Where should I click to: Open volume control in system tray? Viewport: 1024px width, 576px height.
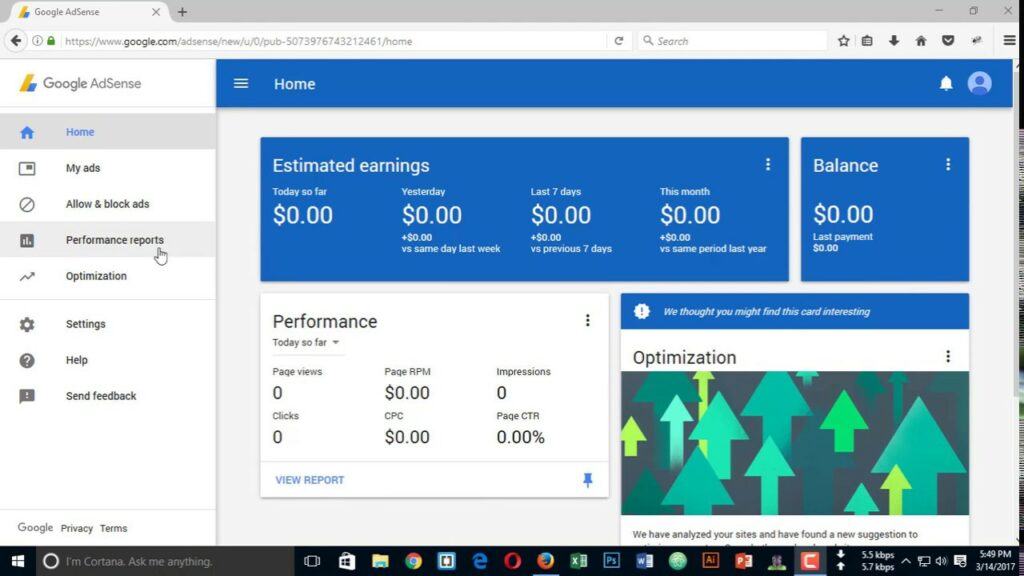coord(941,561)
